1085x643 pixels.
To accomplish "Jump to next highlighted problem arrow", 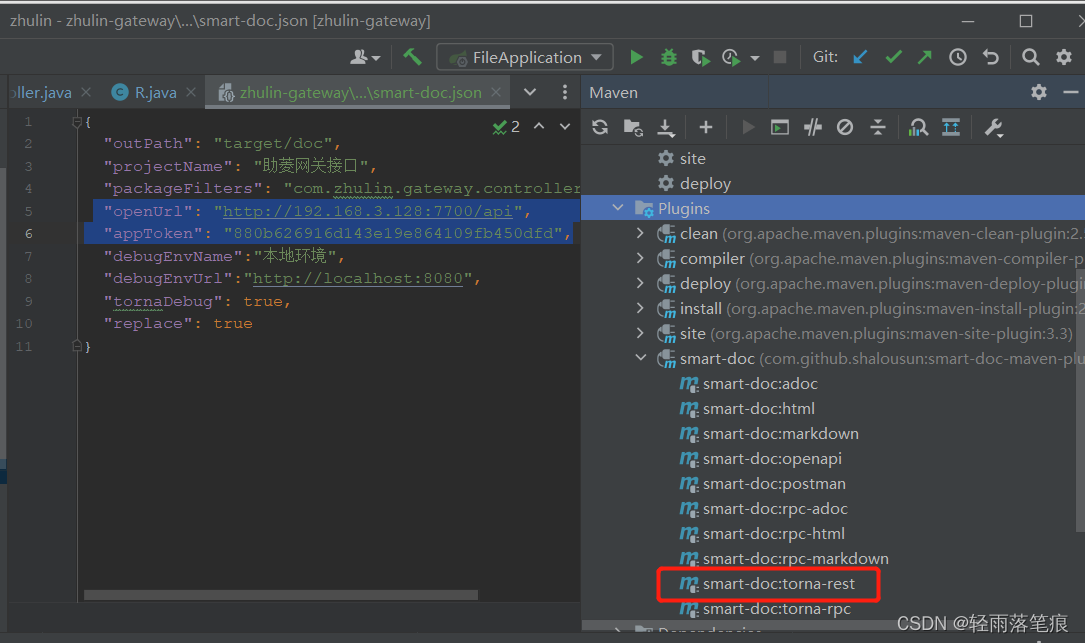I will 565,126.
